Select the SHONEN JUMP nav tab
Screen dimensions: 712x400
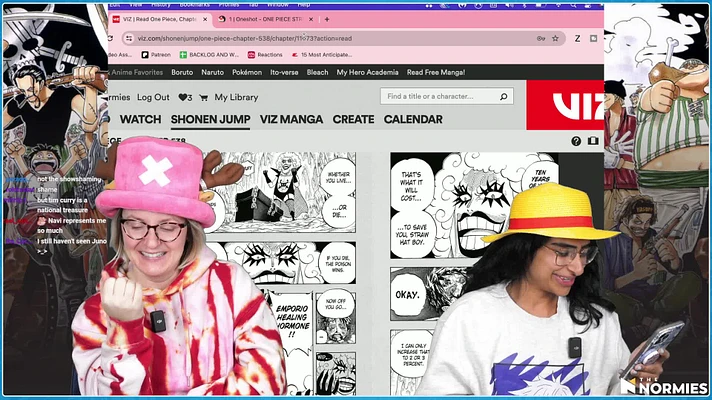(x=210, y=119)
